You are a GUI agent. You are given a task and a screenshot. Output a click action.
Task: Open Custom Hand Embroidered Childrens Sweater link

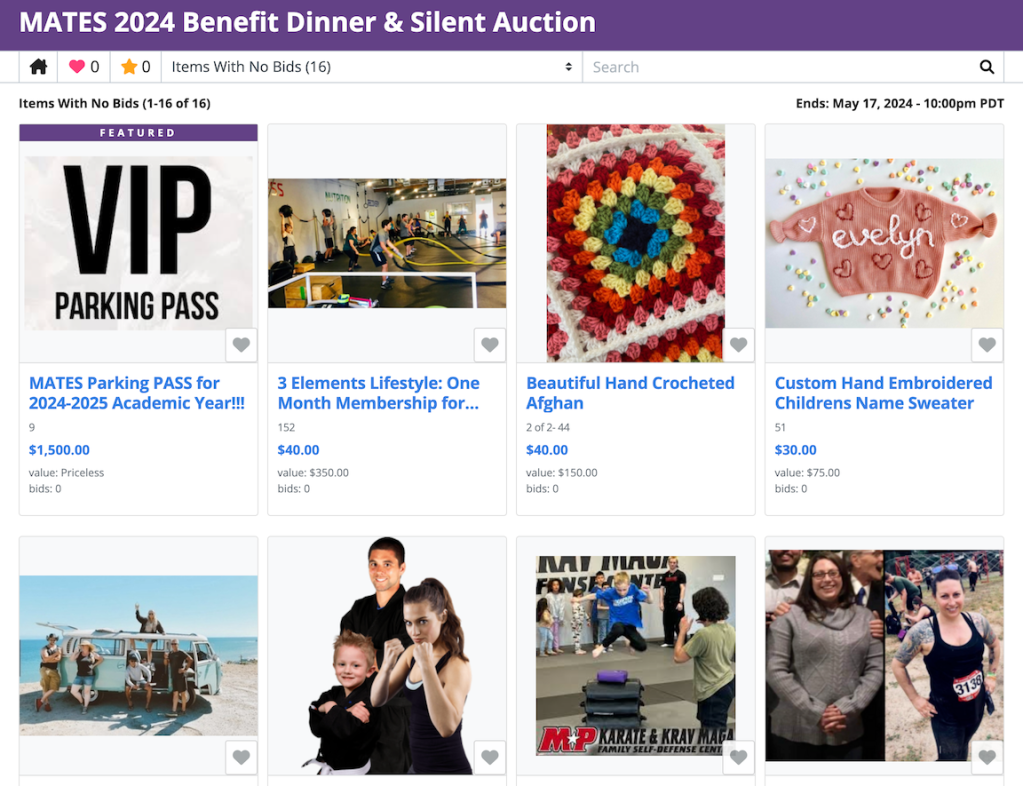pos(883,393)
